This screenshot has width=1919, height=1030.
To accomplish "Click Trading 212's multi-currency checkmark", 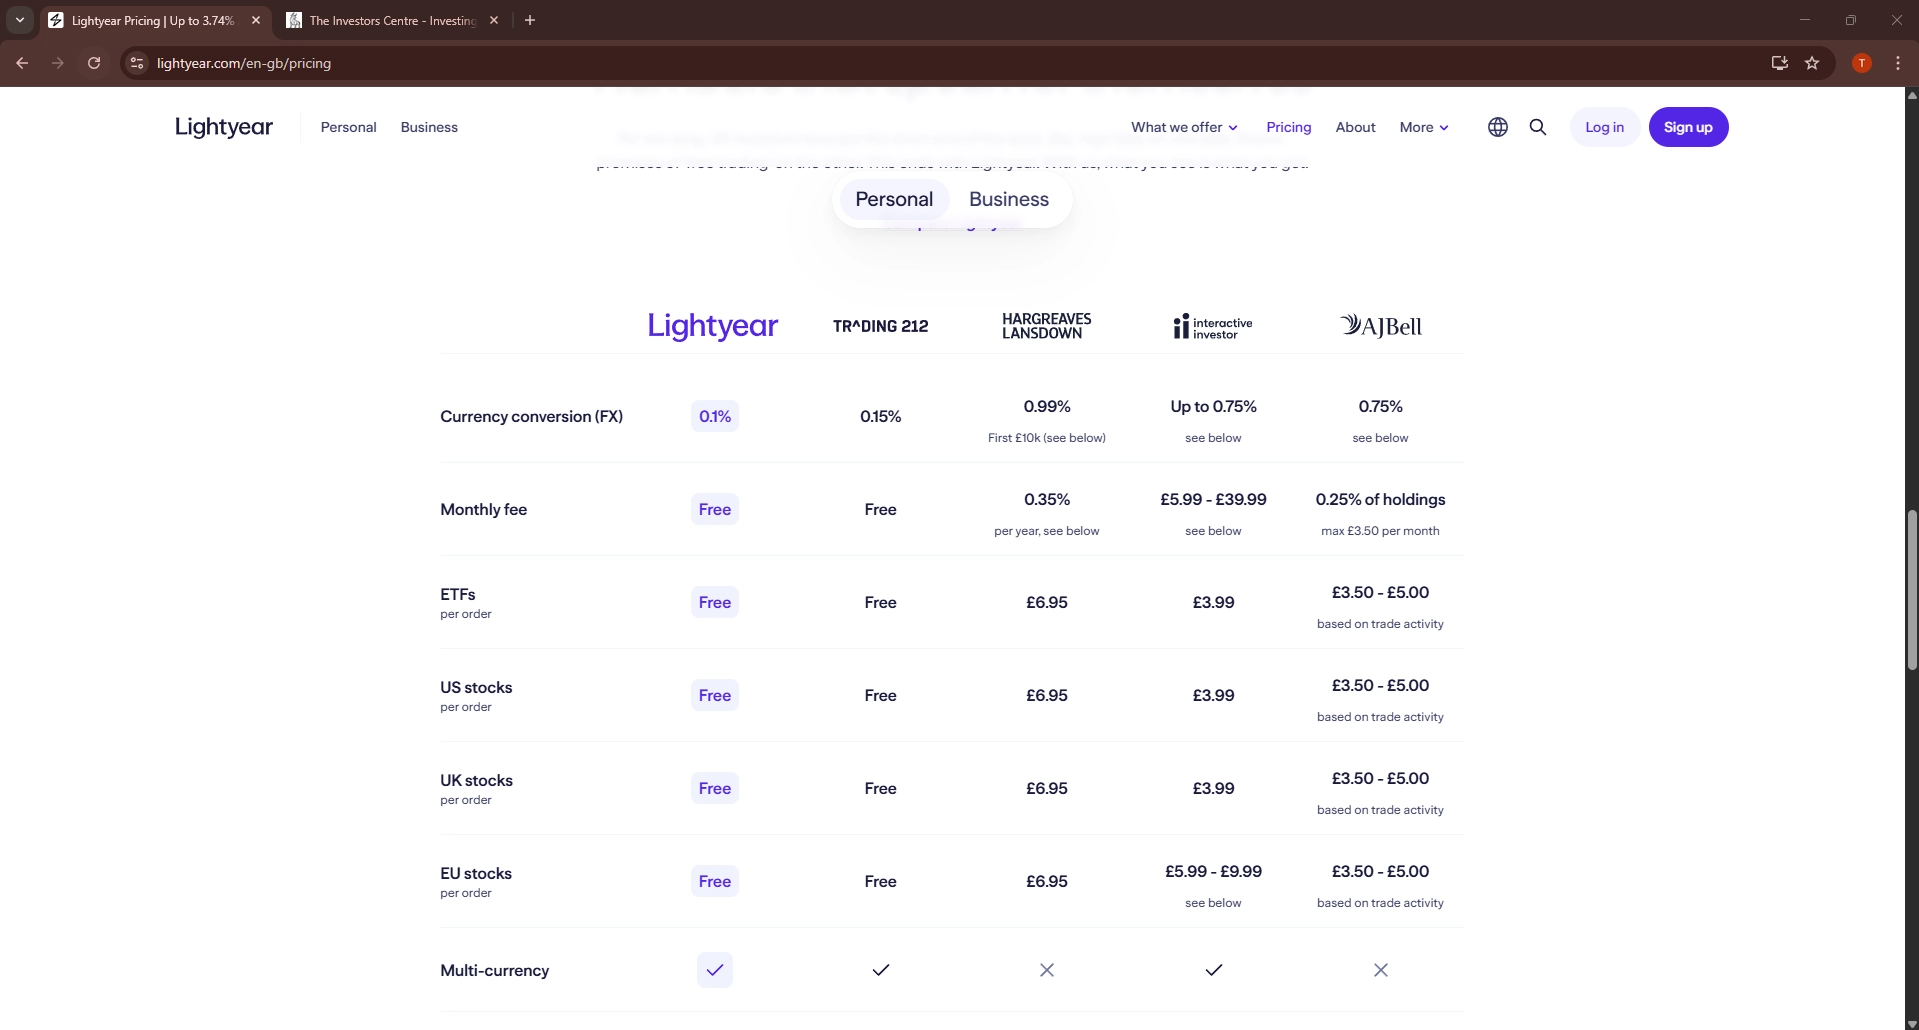I will coord(880,970).
